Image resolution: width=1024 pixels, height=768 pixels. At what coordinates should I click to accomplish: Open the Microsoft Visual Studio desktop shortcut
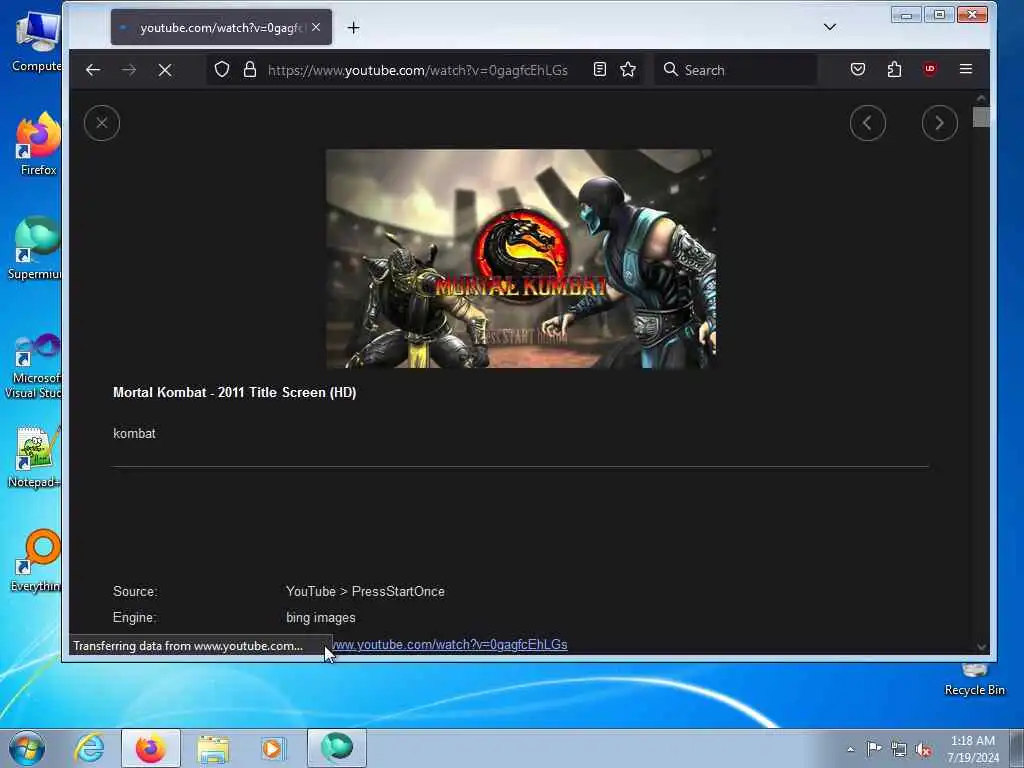34,366
